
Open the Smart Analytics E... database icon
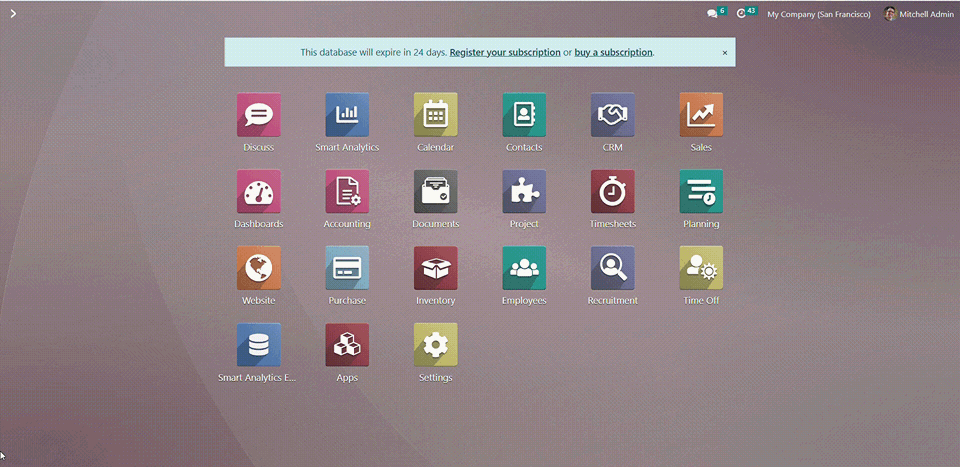[259, 345]
